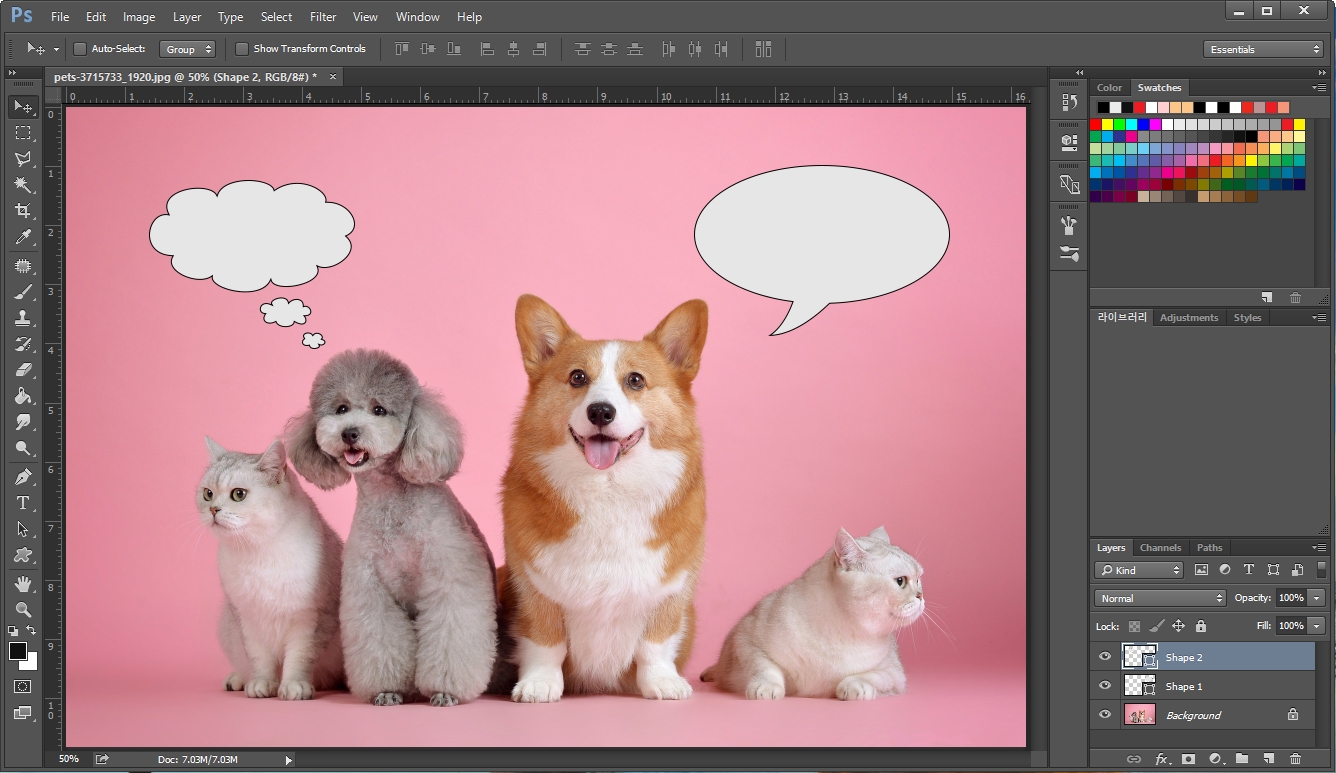Choose the Hand tool
This screenshot has height=773, width=1336.
pyautogui.click(x=23, y=583)
